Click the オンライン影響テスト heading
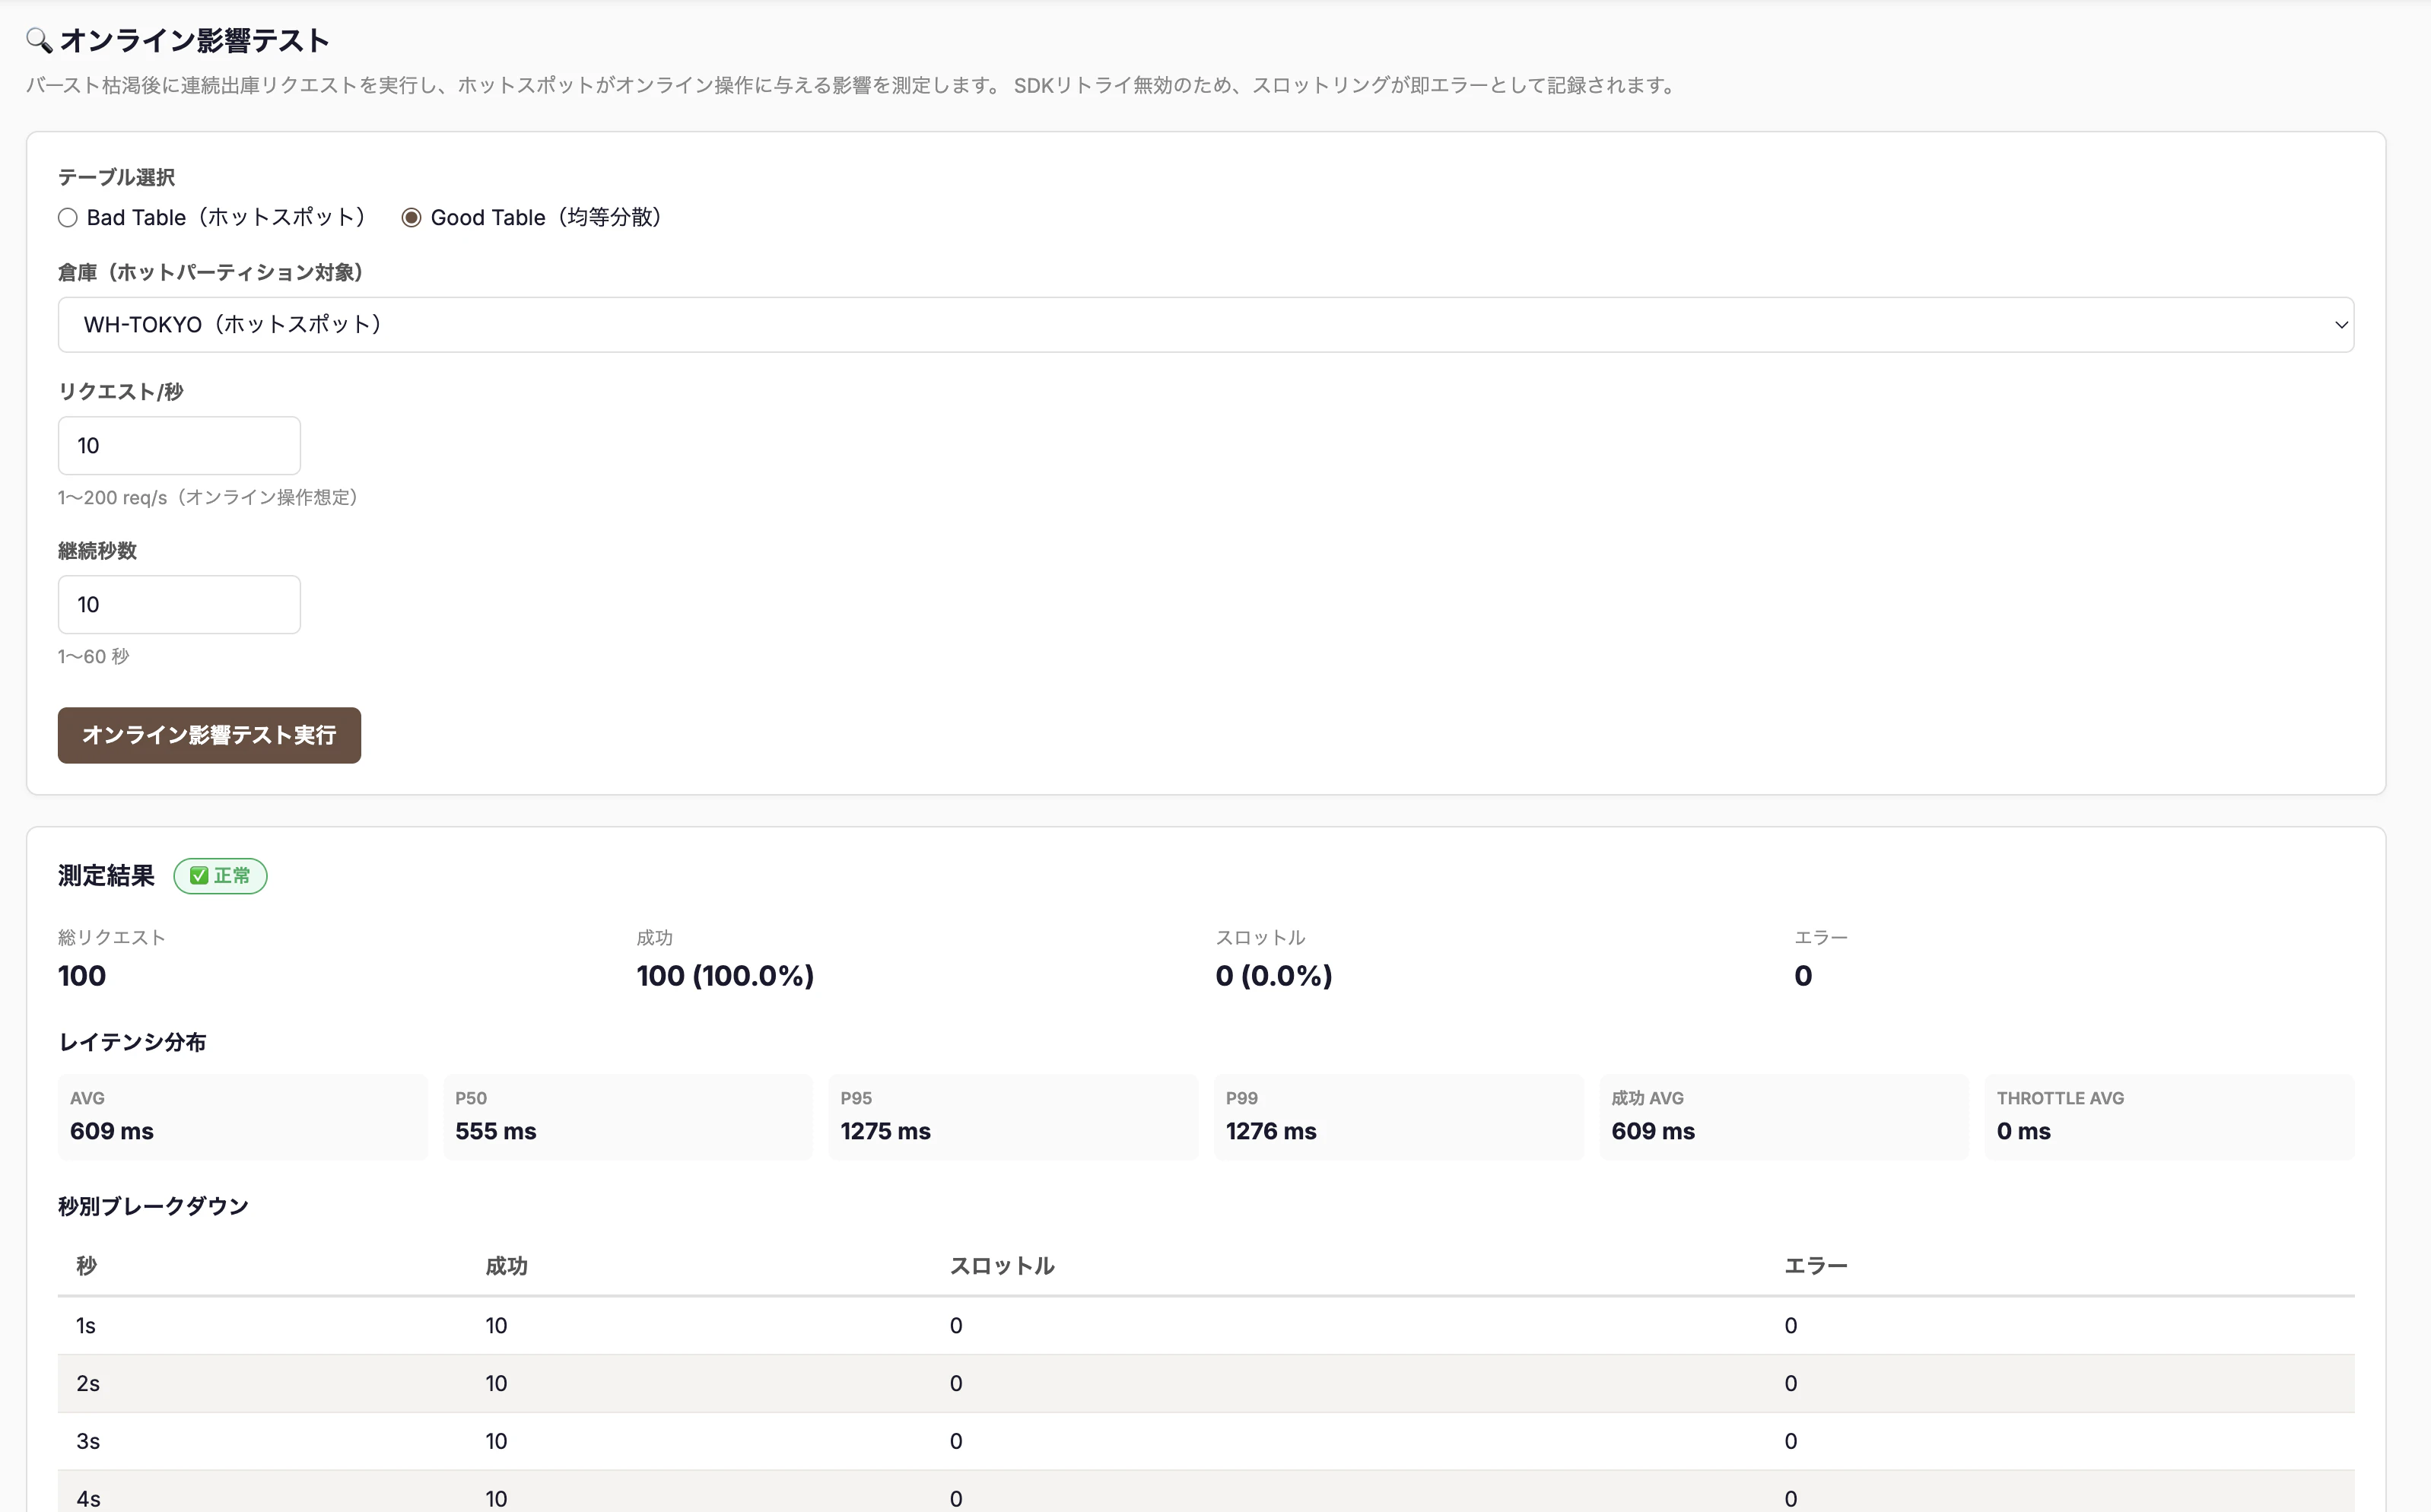Screen dimensions: 2431x1512 (x=194, y=41)
